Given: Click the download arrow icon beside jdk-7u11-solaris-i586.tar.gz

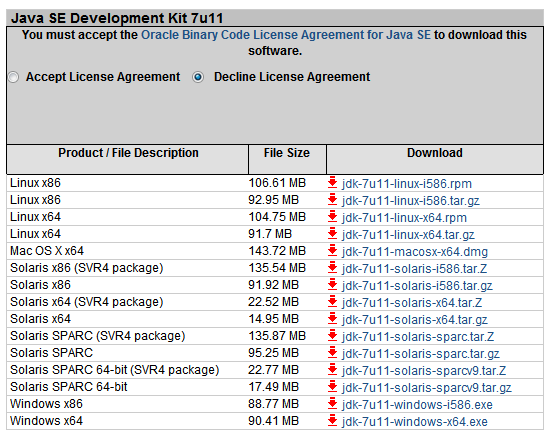Looking at the screenshot, I should [332, 285].
